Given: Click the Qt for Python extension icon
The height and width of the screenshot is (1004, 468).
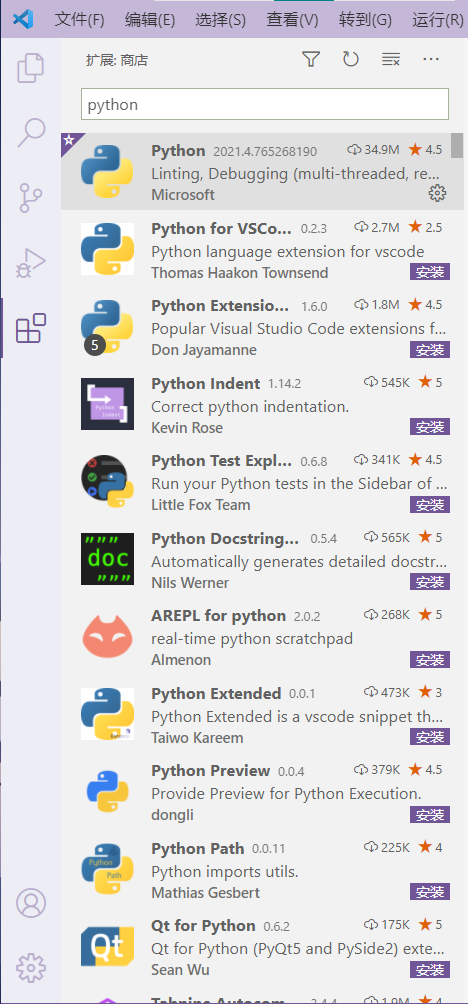Looking at the screenshot, I should [107, 946].
